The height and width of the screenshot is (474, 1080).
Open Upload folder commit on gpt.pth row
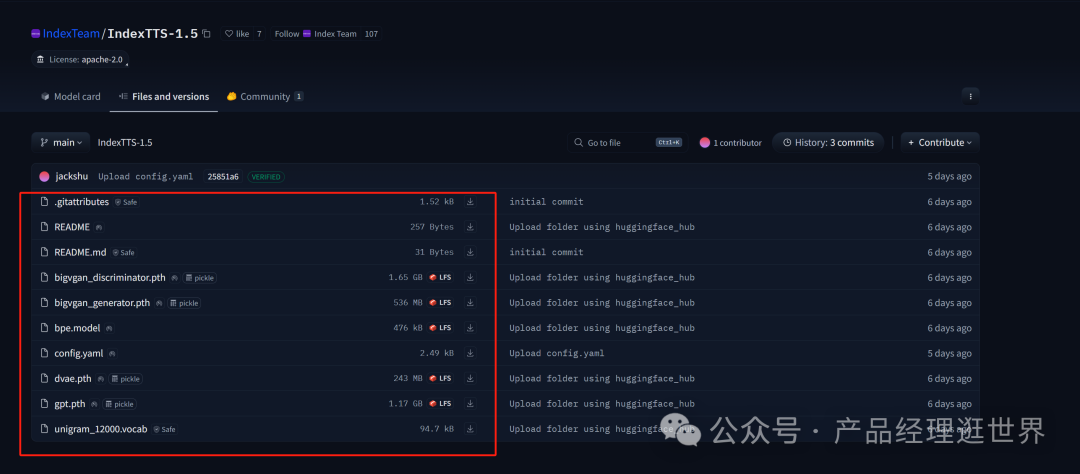point(601,404)
